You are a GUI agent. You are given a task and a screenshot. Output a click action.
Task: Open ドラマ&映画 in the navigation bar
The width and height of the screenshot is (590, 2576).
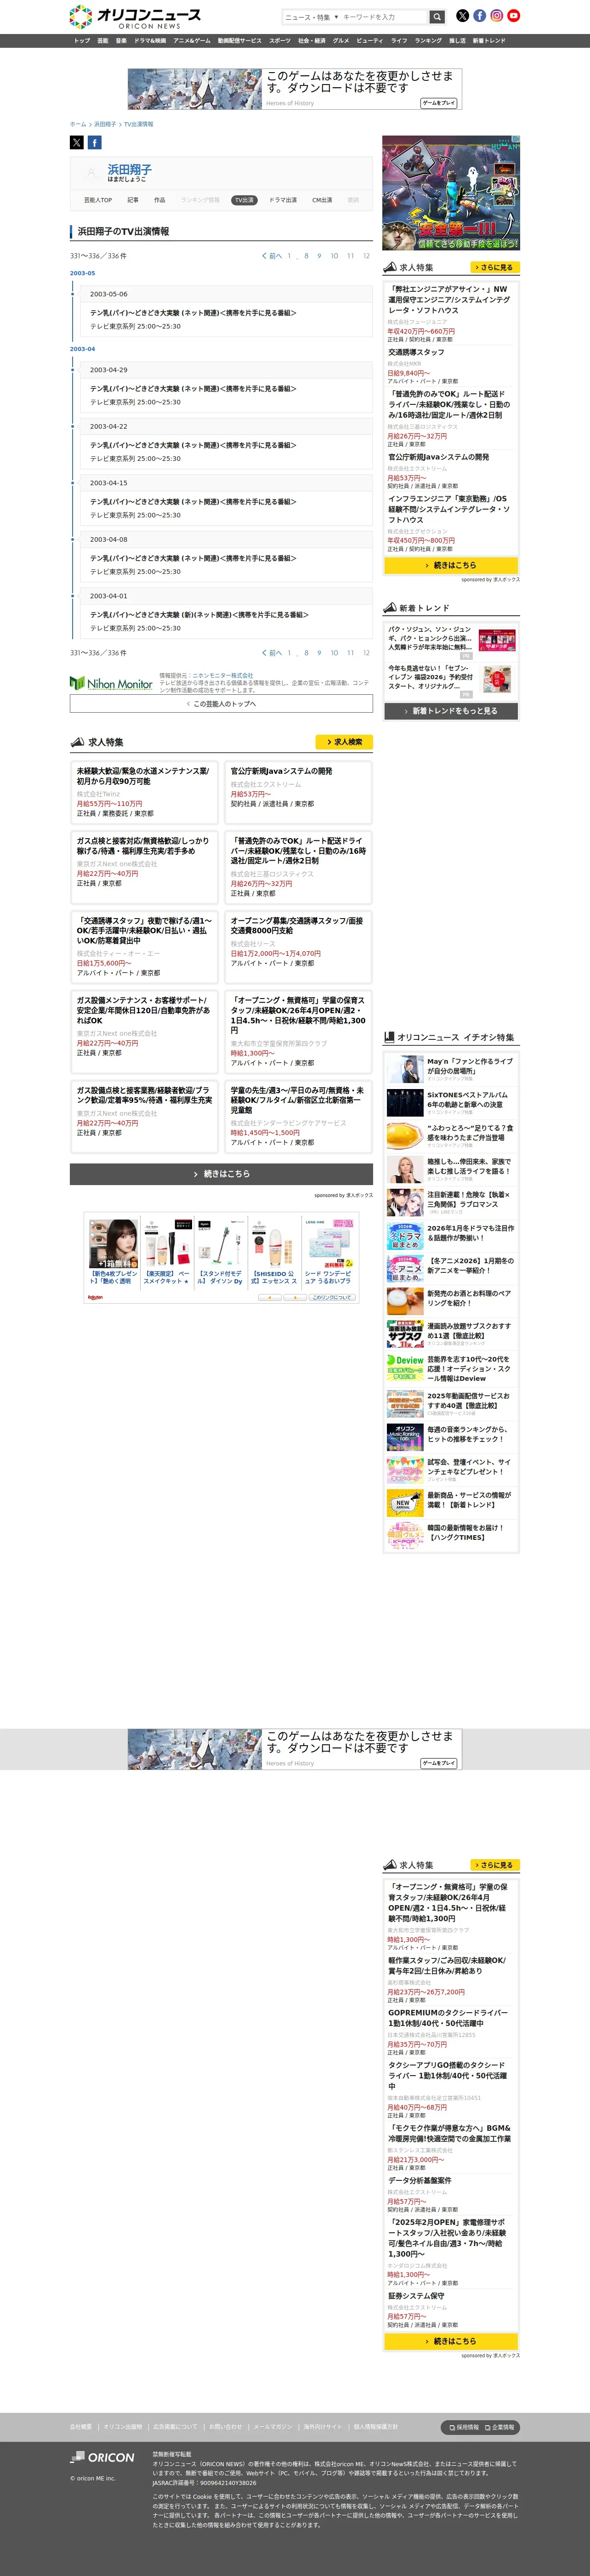[150, 41]
